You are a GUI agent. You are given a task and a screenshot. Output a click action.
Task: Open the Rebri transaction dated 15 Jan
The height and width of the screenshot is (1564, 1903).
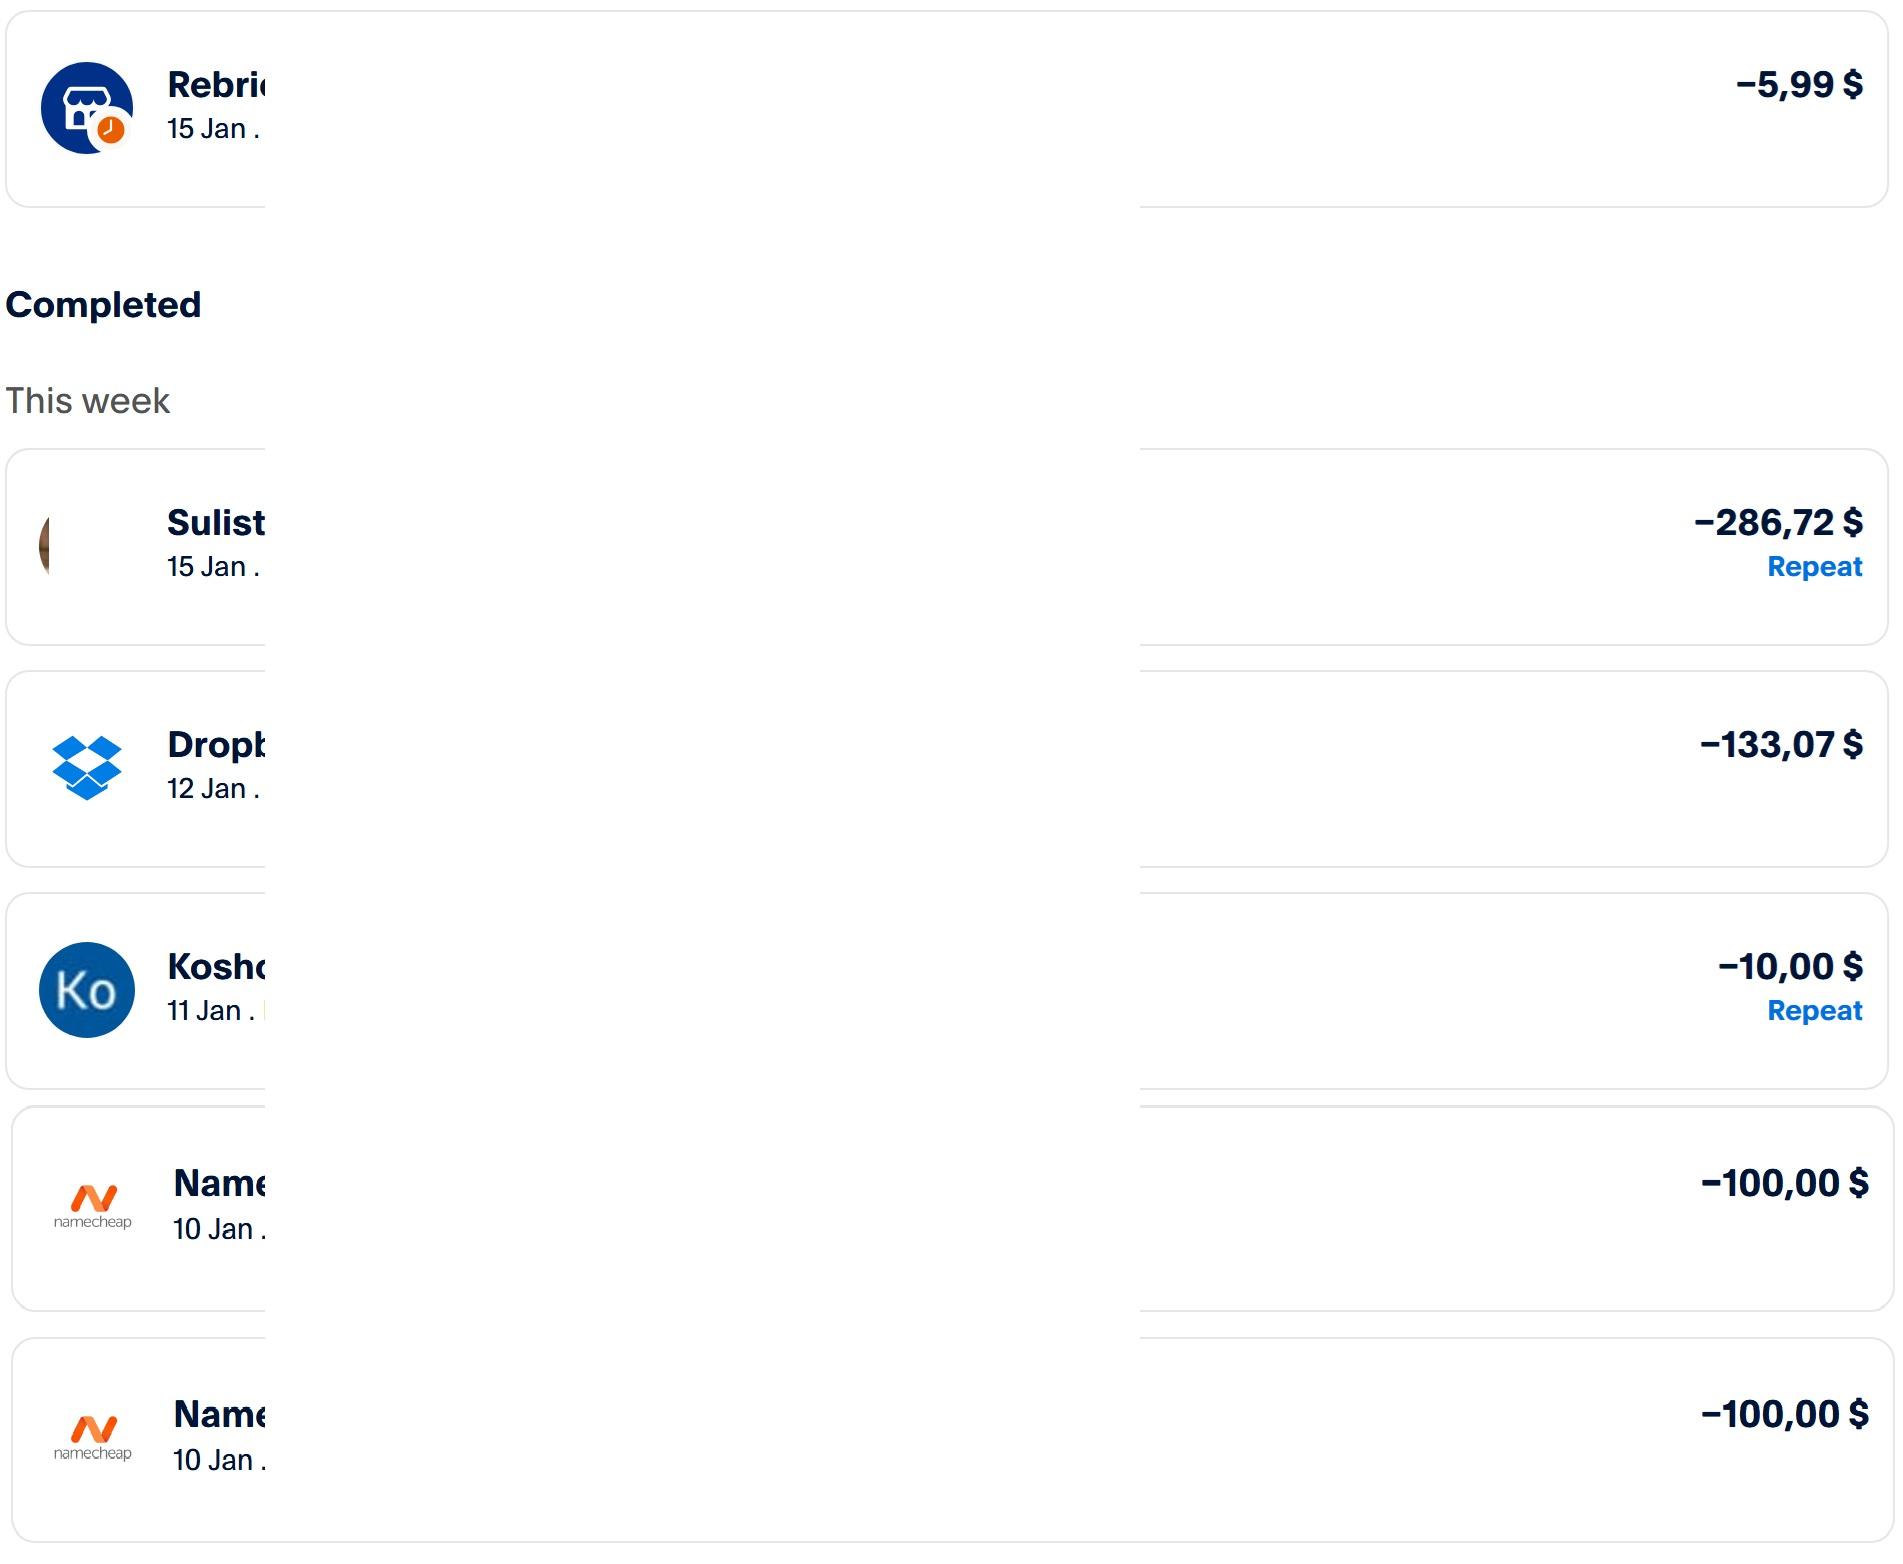click(x=215, y=86)
